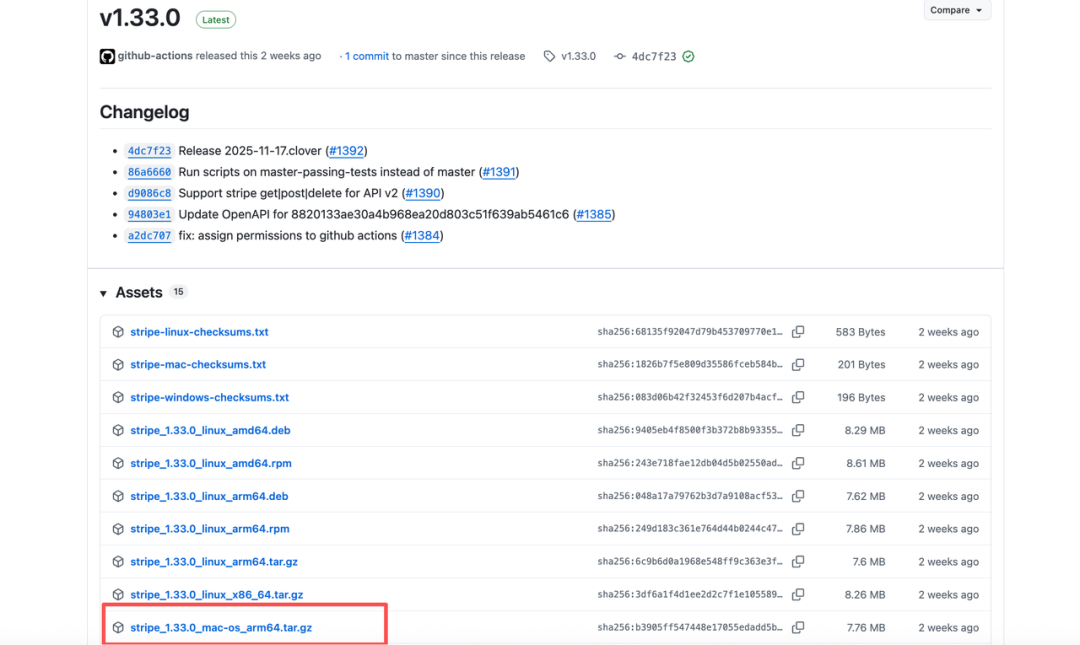This screenshot has width=1080, height=645.
Task: Download stripe-windows-checksums.txt
Action: click(209, 398)
